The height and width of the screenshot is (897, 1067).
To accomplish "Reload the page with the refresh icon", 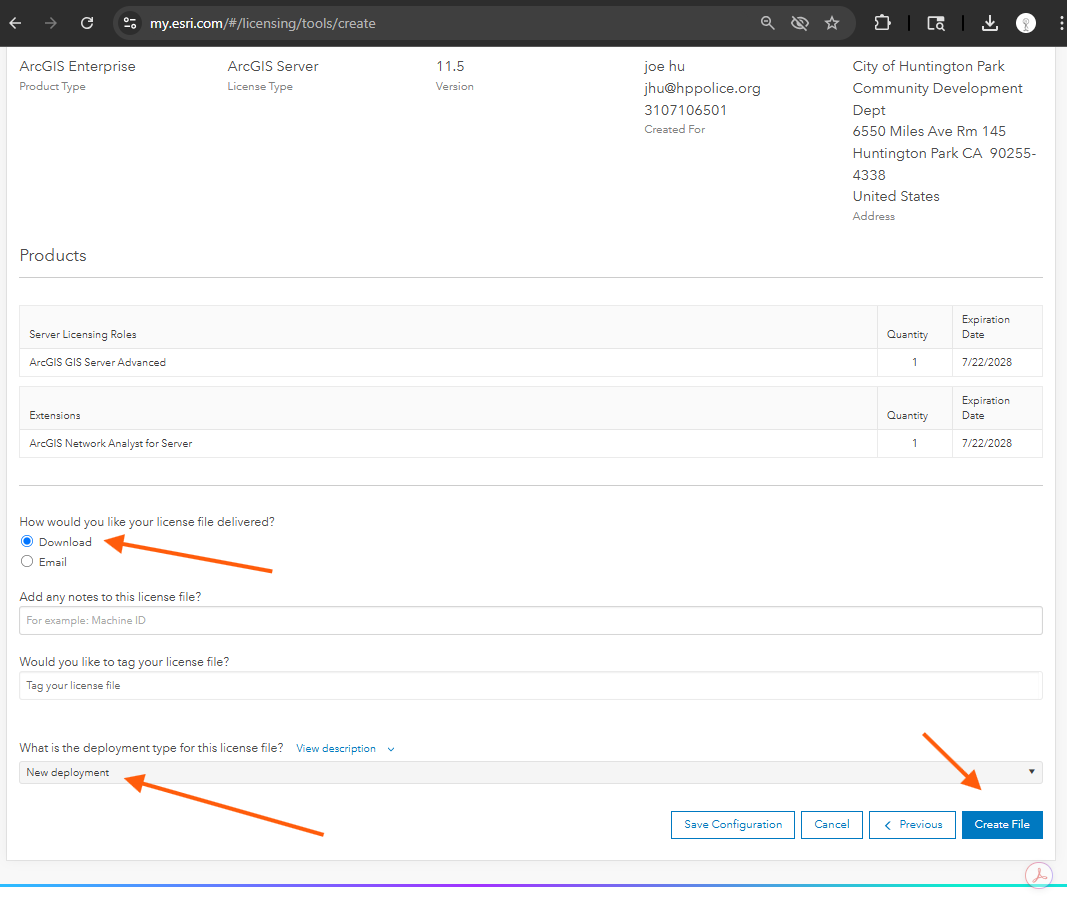I will point(87,23).
